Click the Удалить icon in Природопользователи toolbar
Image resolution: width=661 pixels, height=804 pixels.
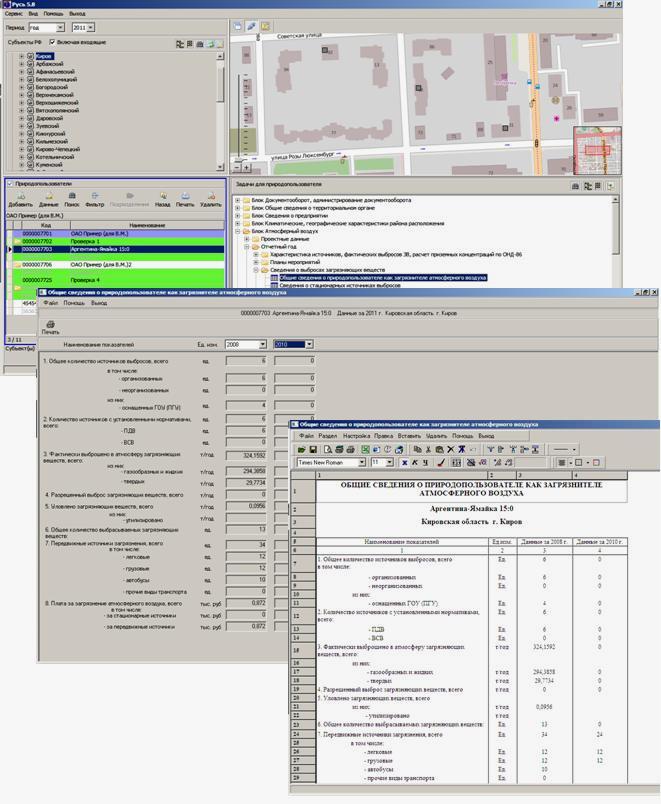(210, 198)
